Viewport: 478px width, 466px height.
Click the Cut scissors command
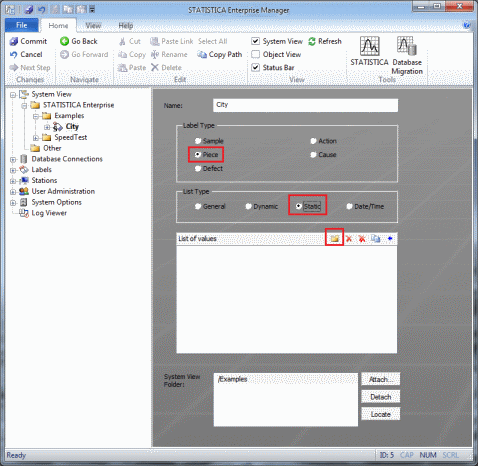[130, 41]
